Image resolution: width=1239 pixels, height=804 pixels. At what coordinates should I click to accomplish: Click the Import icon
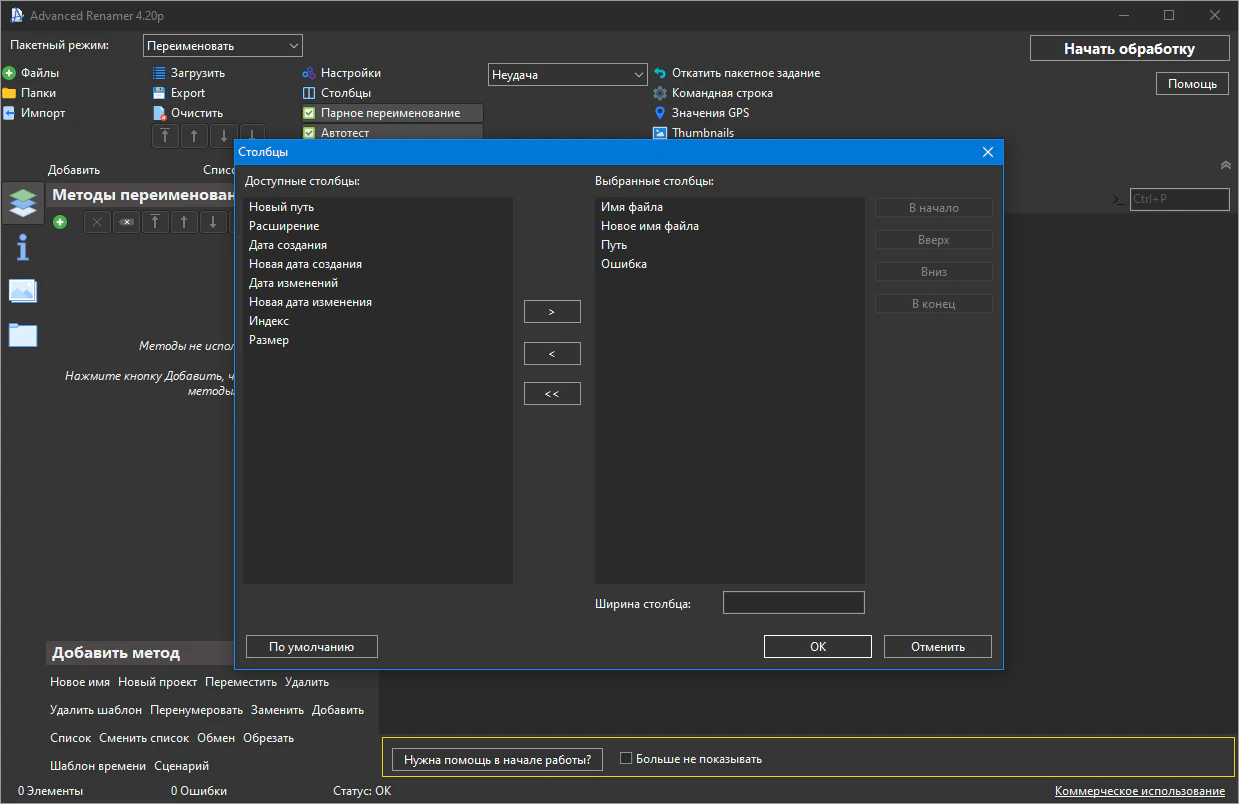pyautogui.click(x=9, y=113)
